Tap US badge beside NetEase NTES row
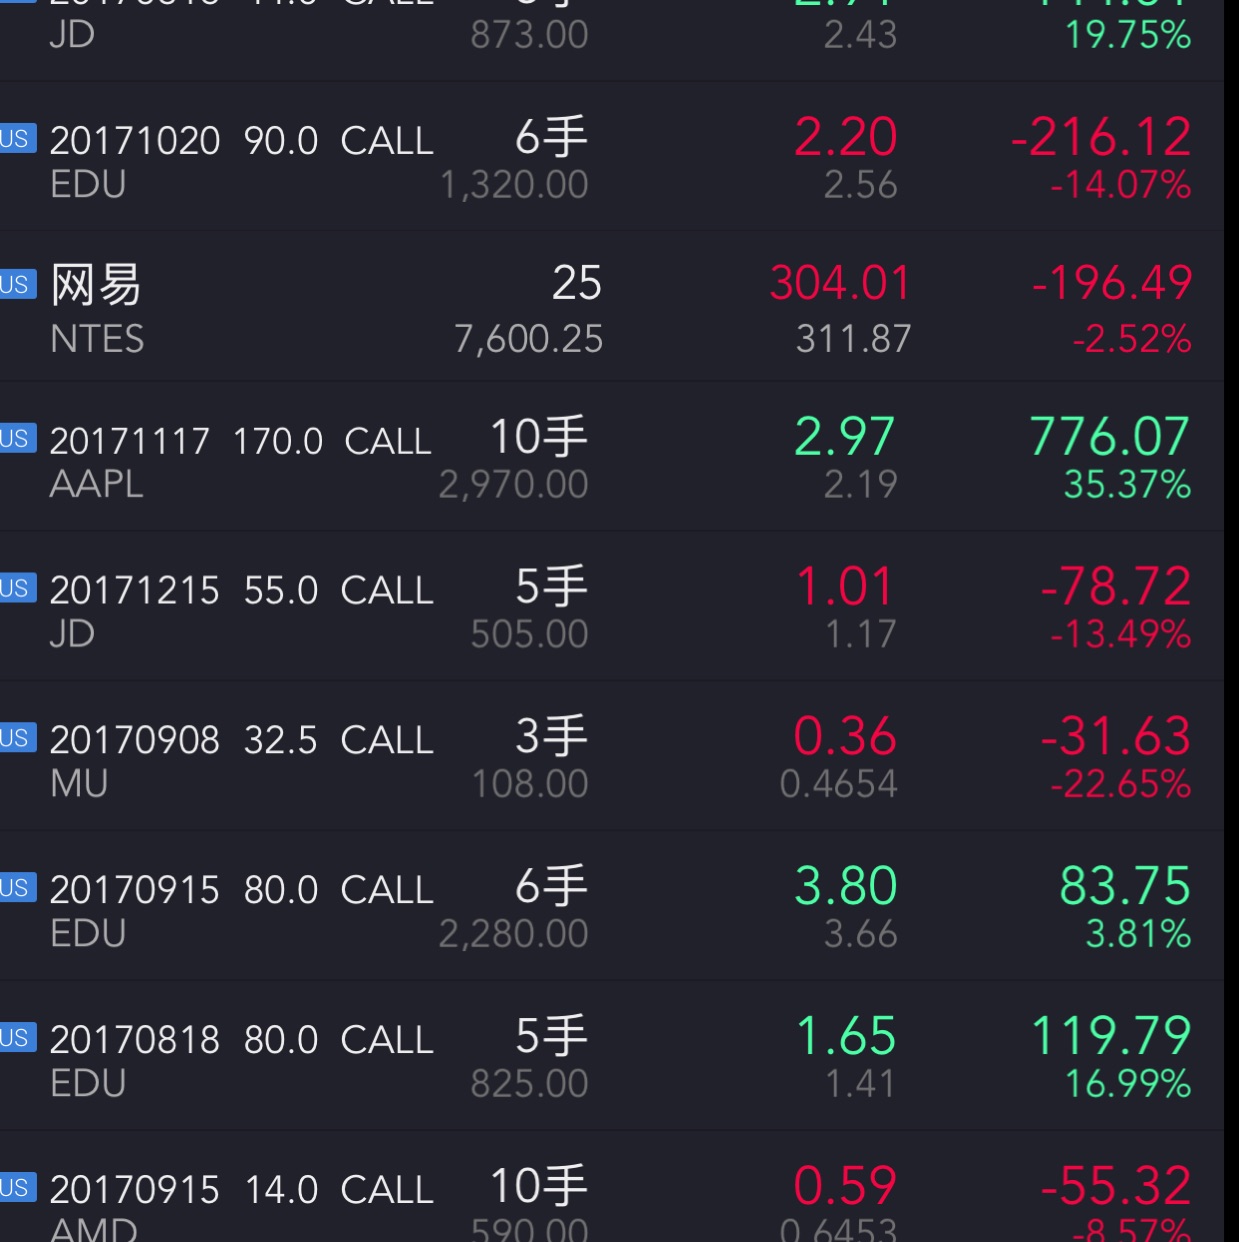1239x1242 pixels. 16,285
